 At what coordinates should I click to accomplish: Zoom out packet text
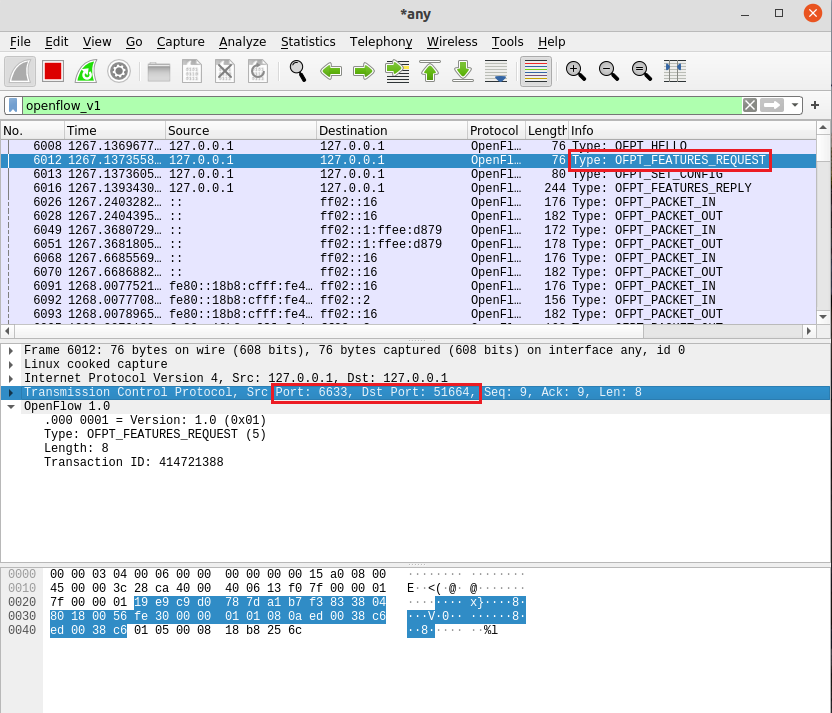[609, 71]
